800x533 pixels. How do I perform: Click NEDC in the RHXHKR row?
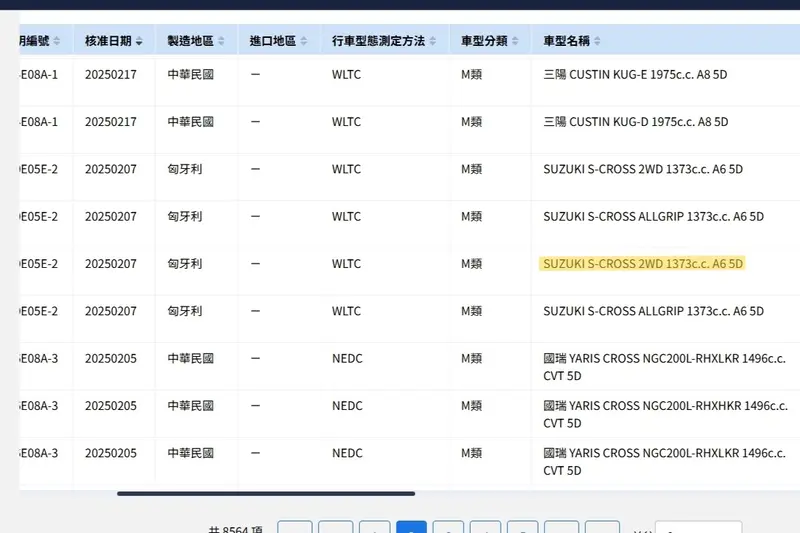(x=347, y=406)
